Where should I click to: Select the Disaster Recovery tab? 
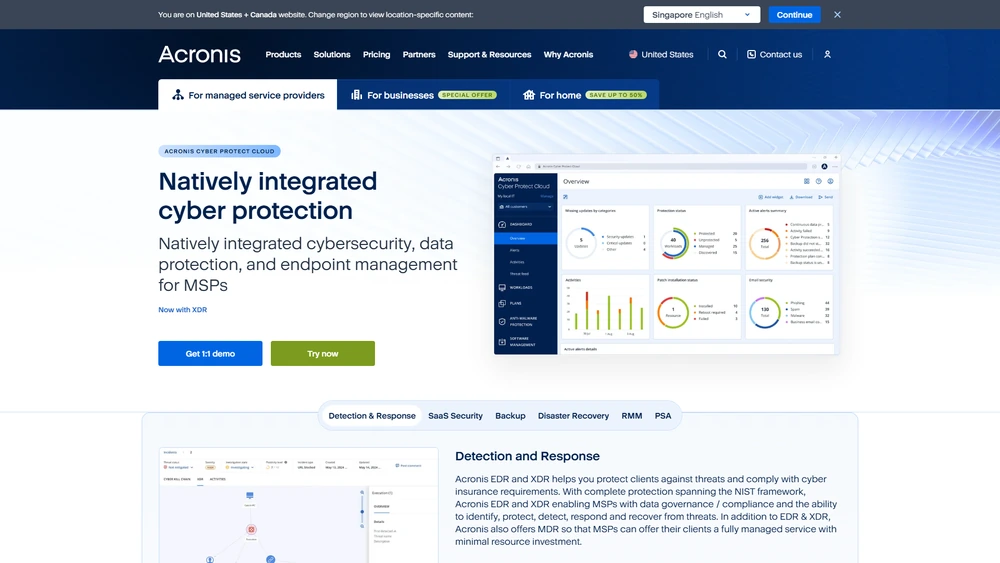coord(573,416)
